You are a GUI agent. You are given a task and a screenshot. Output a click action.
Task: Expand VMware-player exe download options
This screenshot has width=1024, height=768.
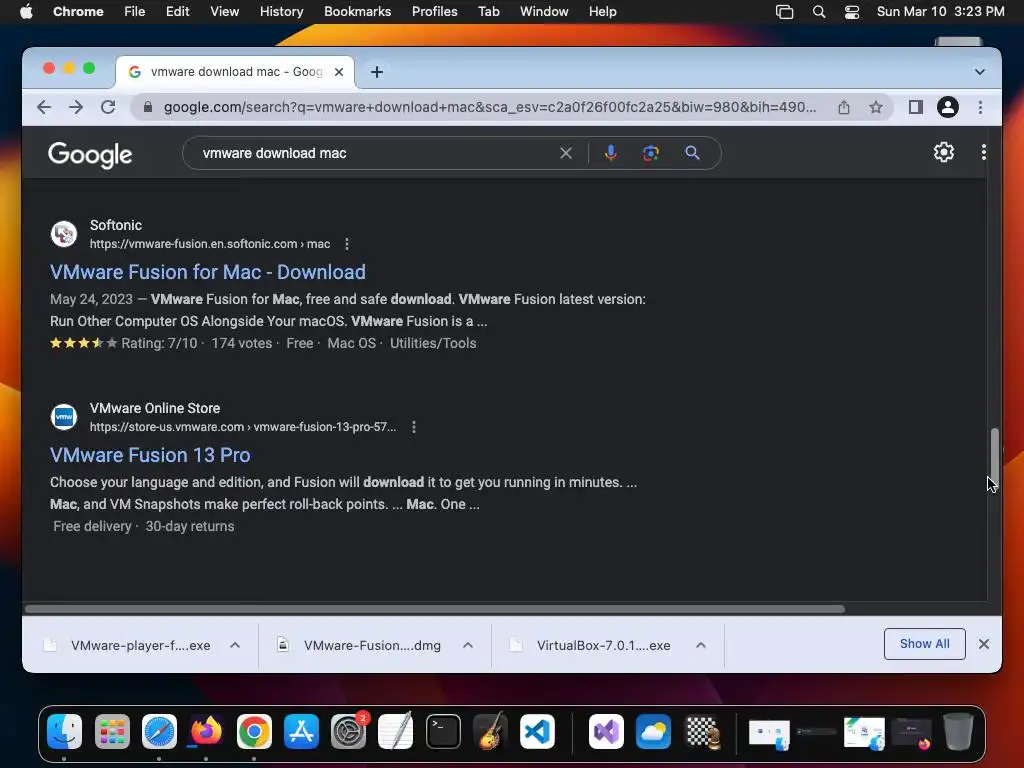point(235,645)
